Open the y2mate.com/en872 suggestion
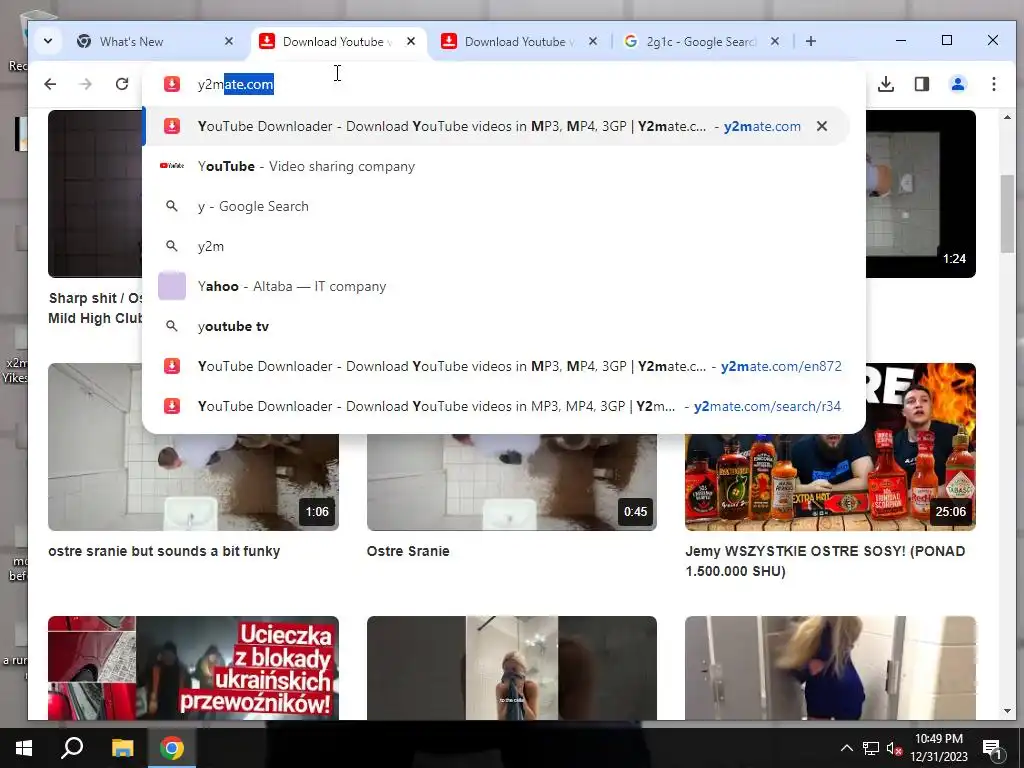This screenshot has width=1024, height=768. pos(496,366)
